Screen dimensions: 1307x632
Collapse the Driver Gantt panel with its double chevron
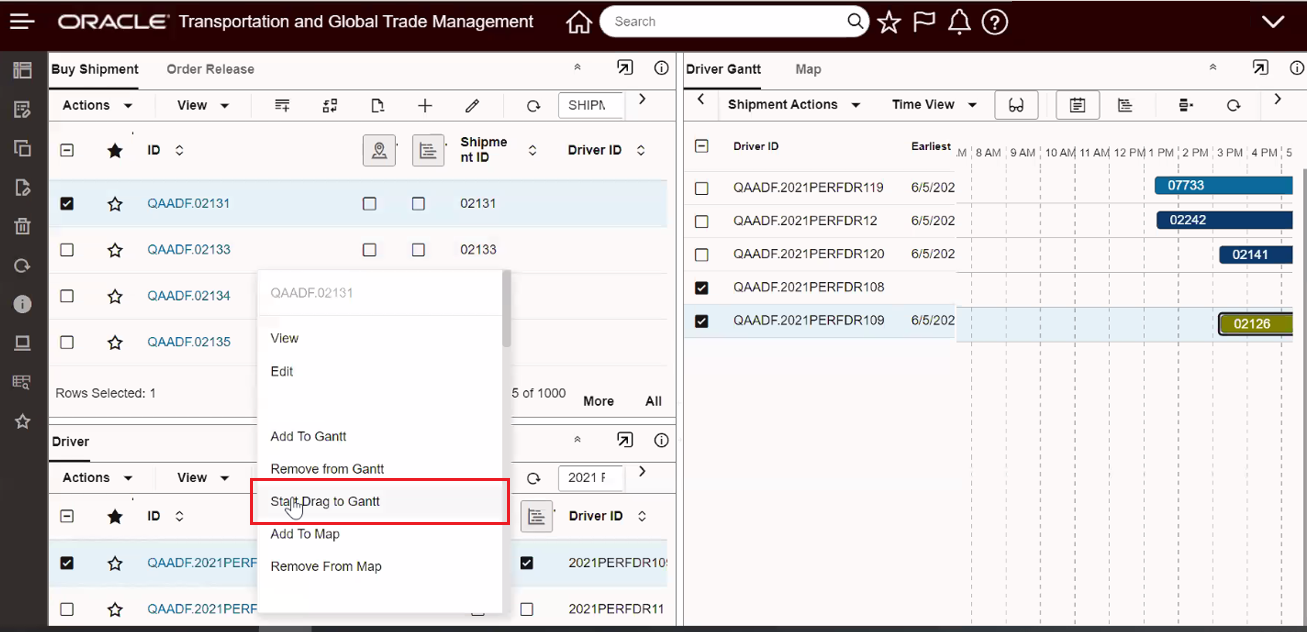[x=1213, y=68]
